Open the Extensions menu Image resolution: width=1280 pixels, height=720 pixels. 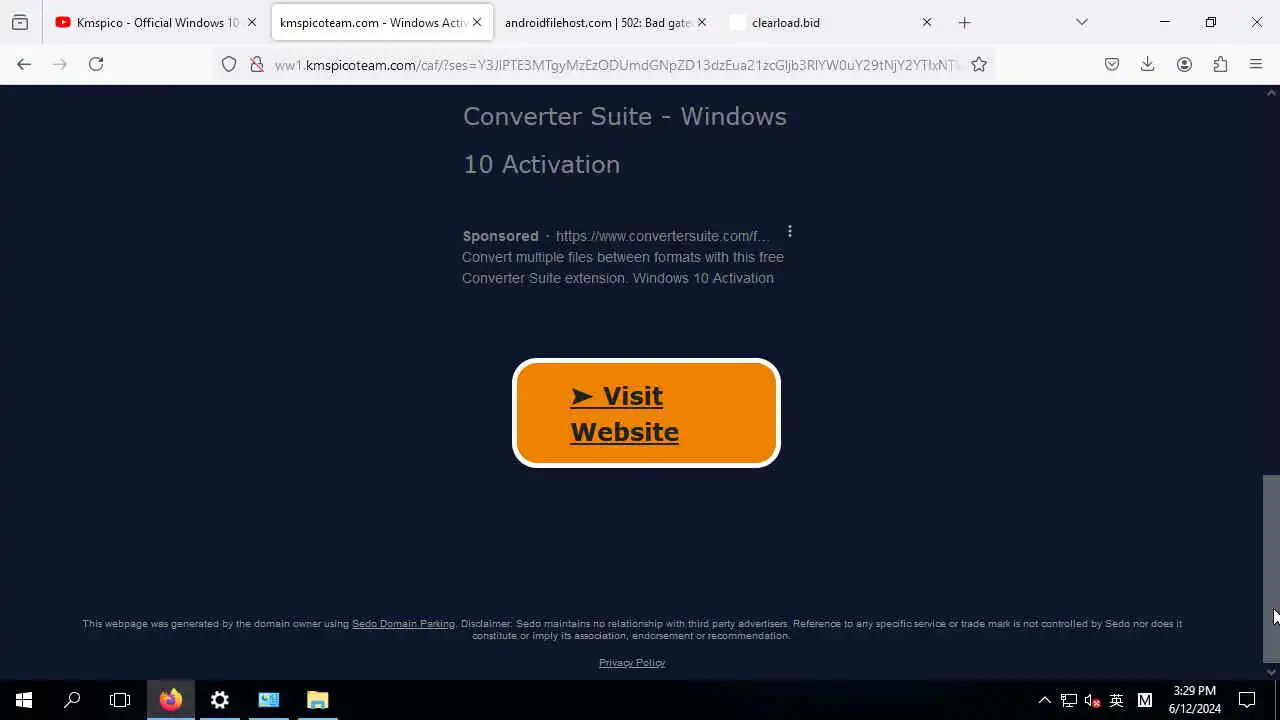pos(1220,64)
